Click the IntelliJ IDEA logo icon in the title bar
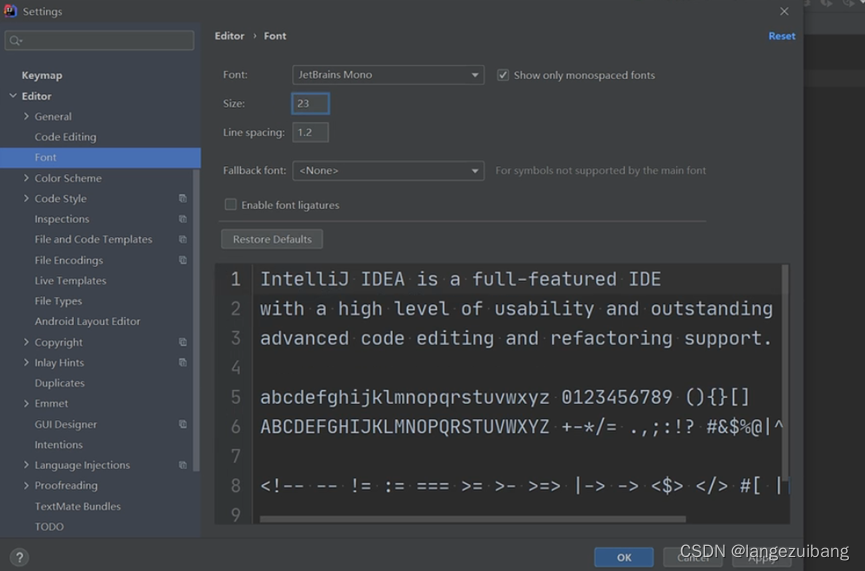Screen dimensions: 865x571 coord(10,10)
